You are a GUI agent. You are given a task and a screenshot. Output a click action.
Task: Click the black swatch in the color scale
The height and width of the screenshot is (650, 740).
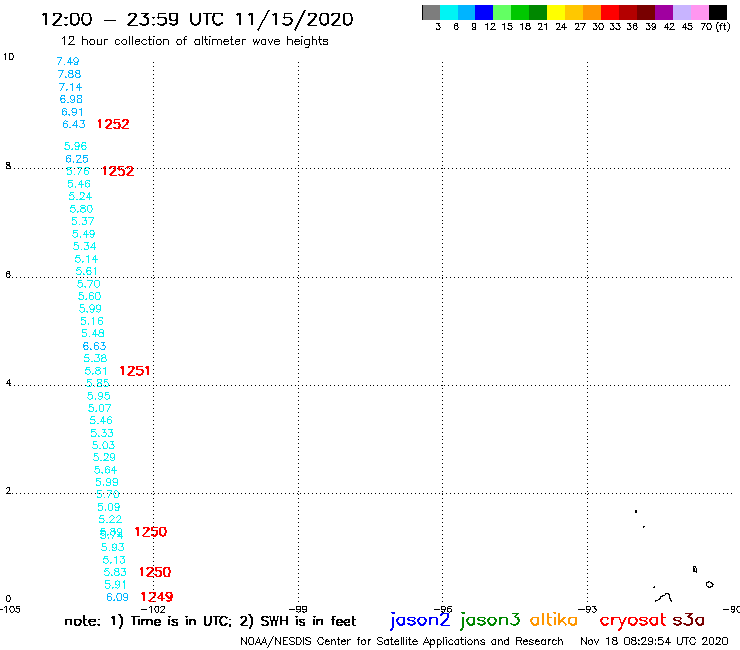[x=718, y=12]
